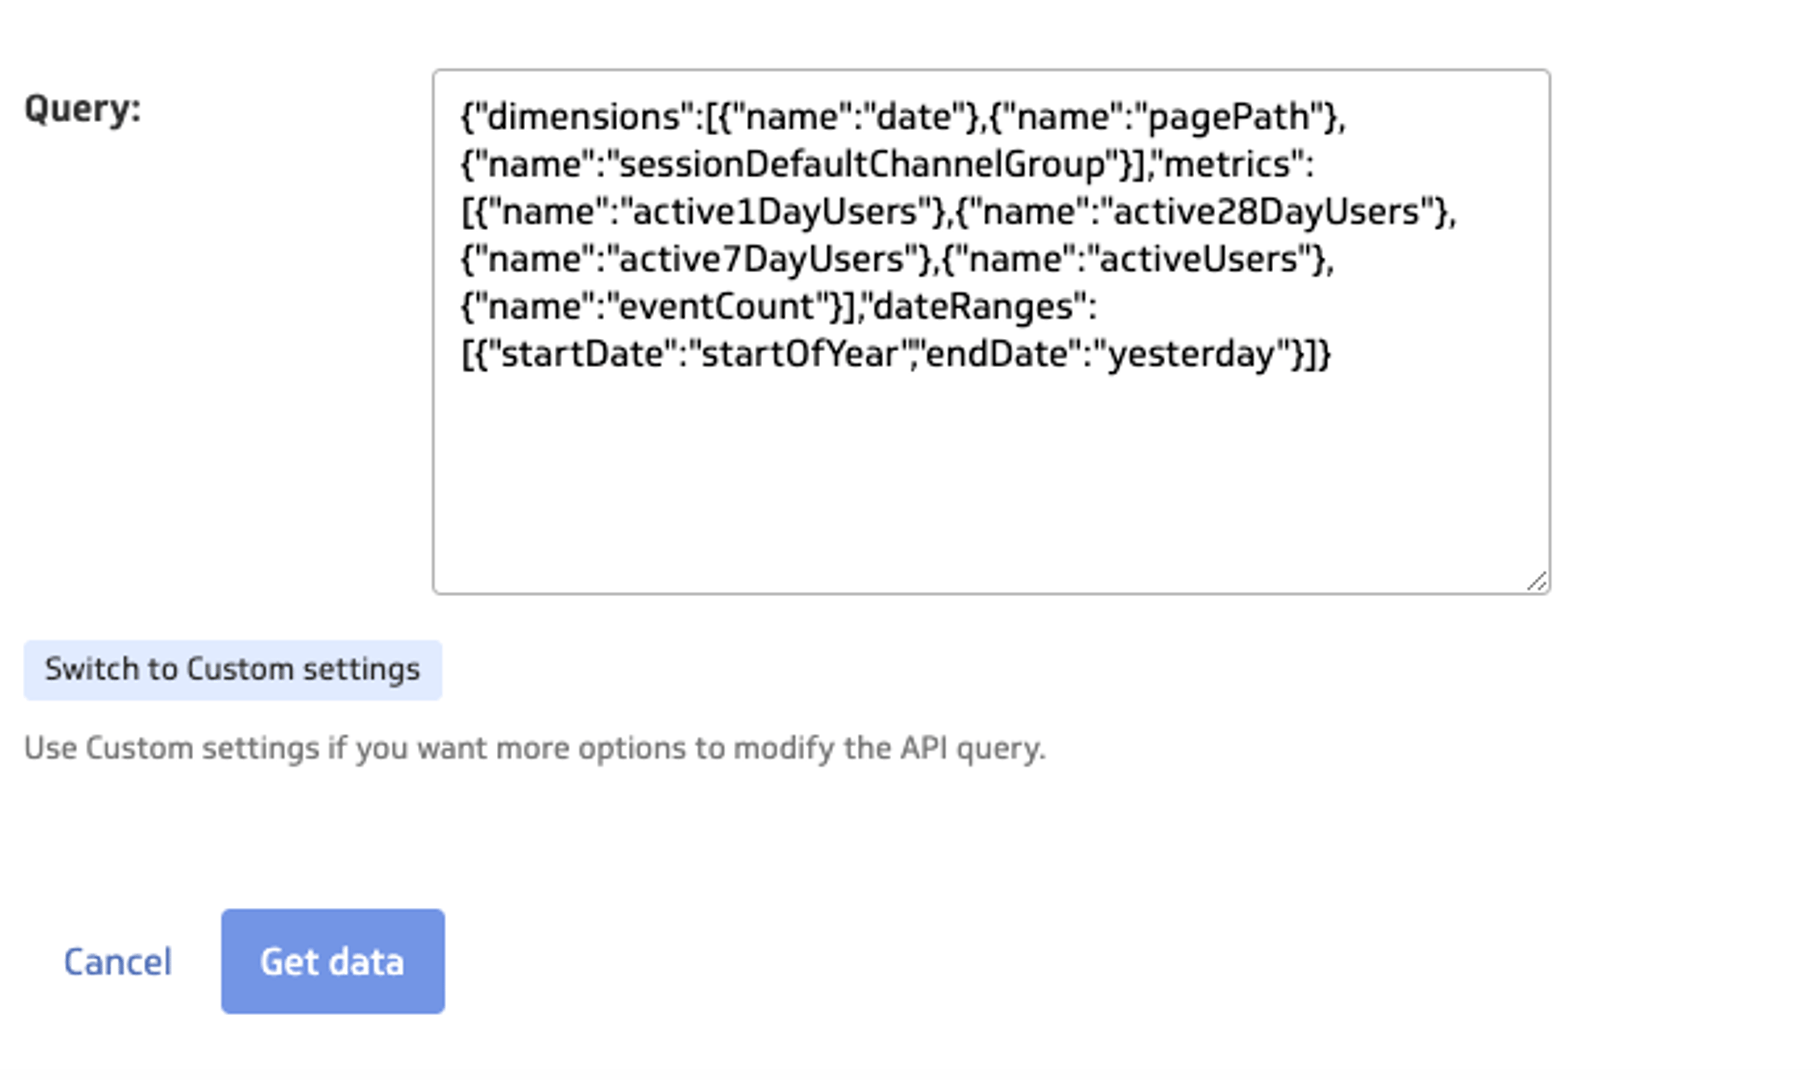
Task: Click the pagePath dimension text
Action: click(x=1230, y=116)
